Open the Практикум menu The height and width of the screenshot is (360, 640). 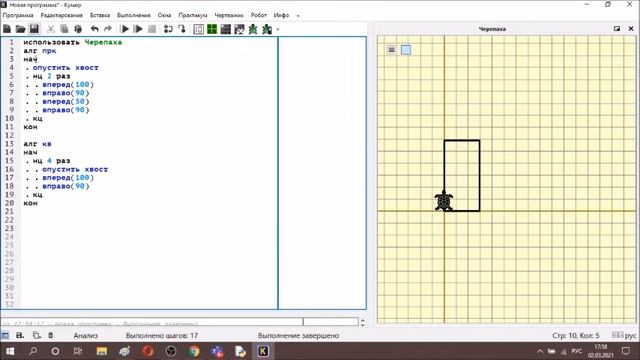click(193, 15)
